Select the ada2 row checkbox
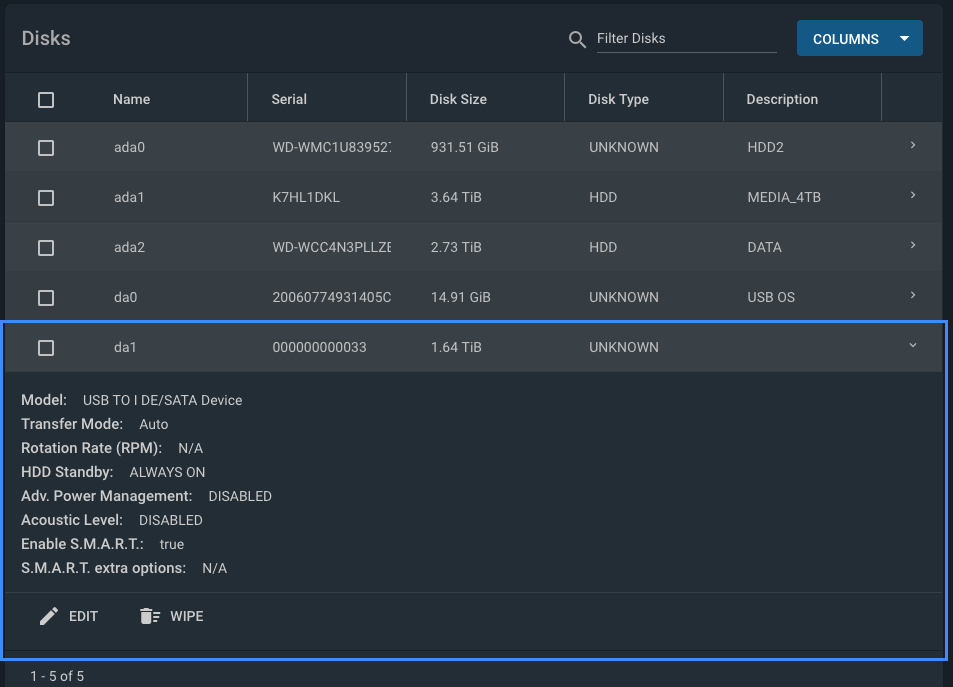The width and height of the screenshot is (953, 687). [x=46, y=247]
